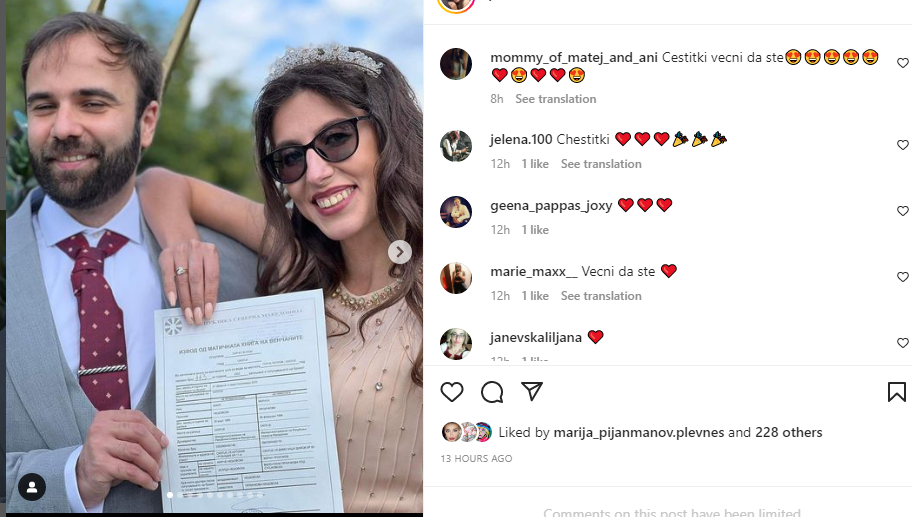The image size is (912, 517).
Task: See translation of Cestitki vecni comment
Action: point(555,99)
